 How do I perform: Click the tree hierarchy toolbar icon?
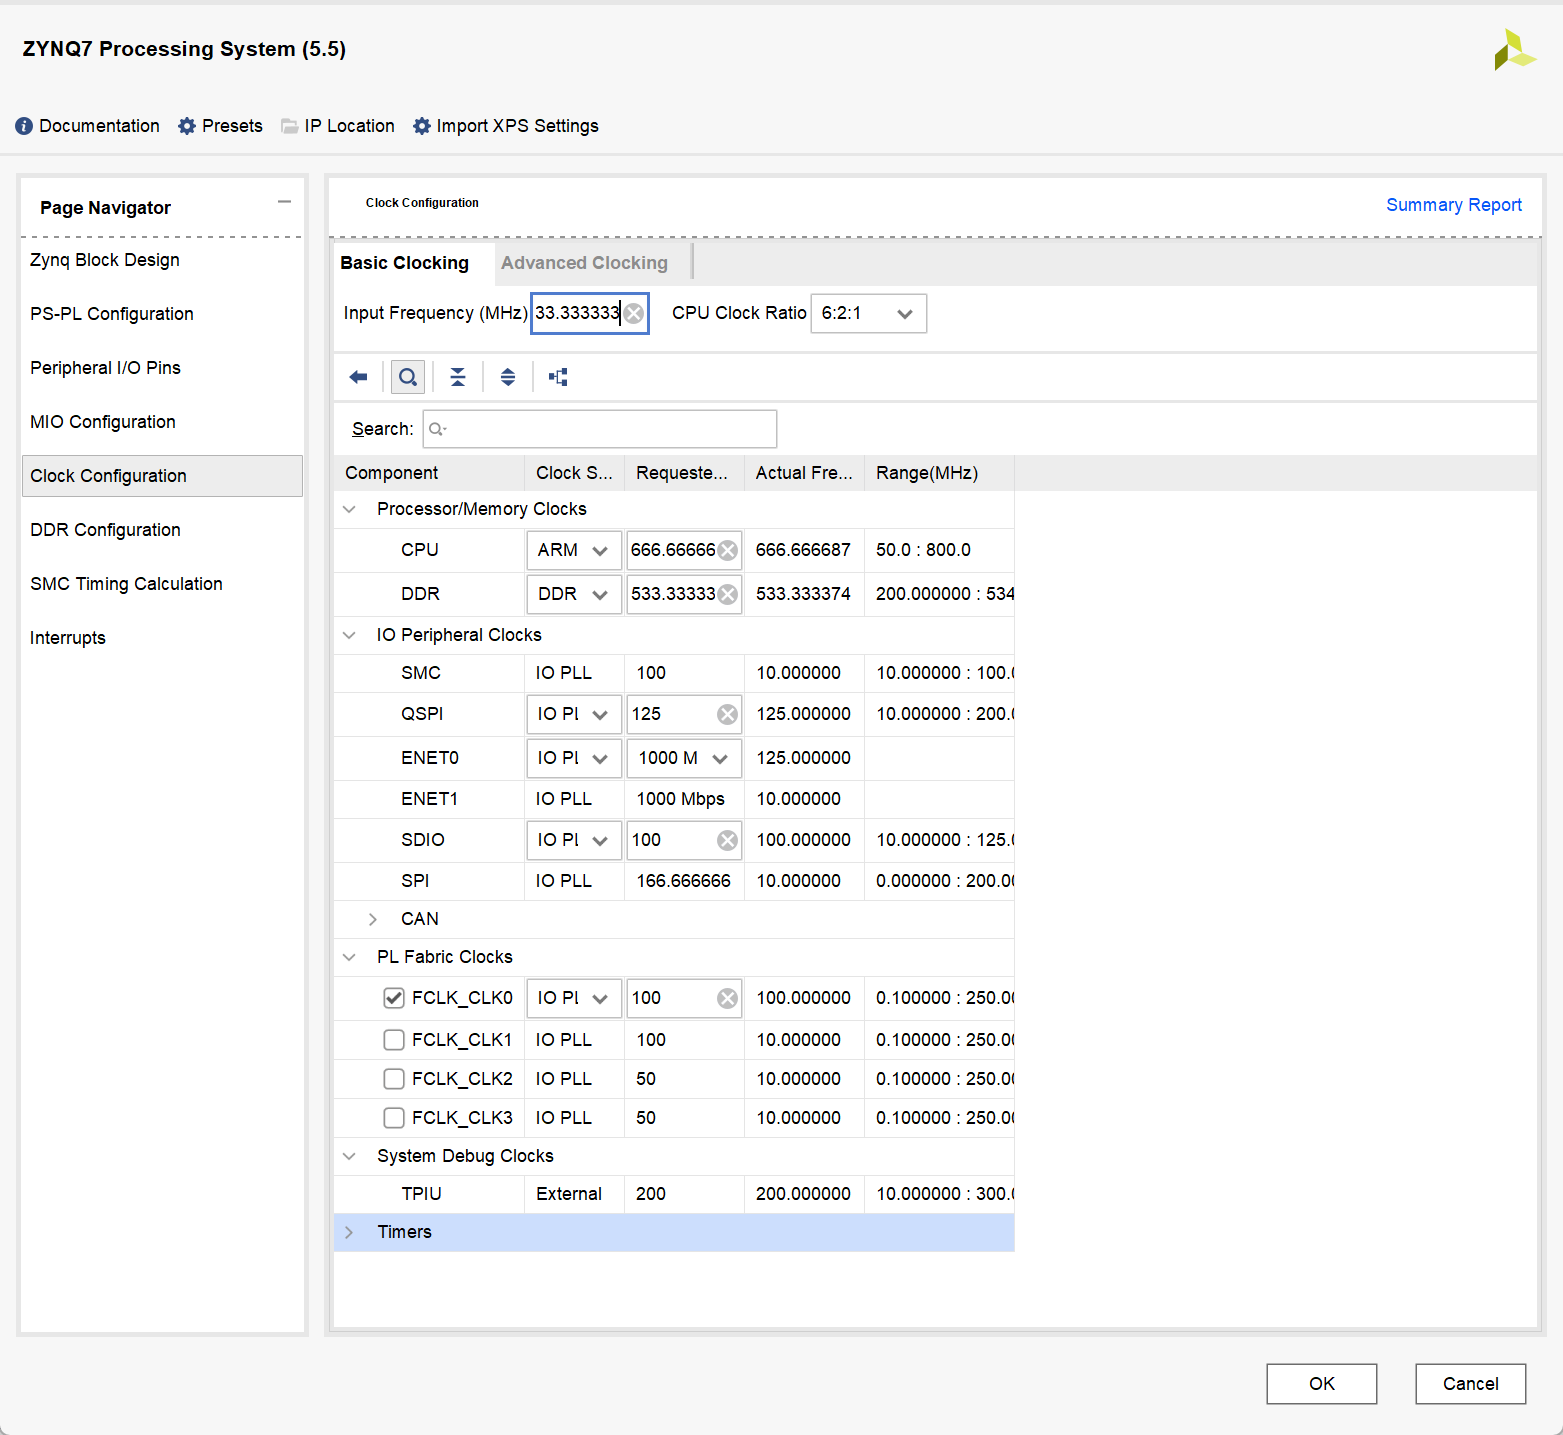(x=558, y=377)
